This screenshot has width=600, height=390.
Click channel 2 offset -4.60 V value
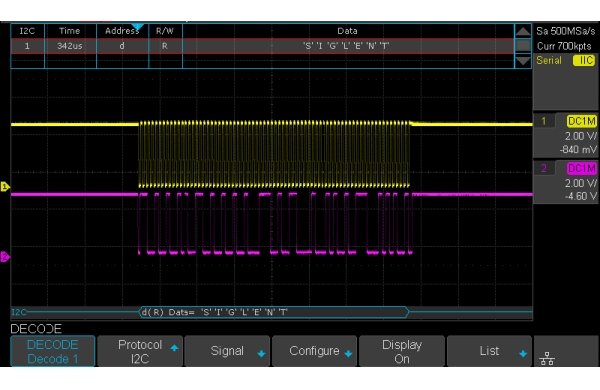coord(580,196)
